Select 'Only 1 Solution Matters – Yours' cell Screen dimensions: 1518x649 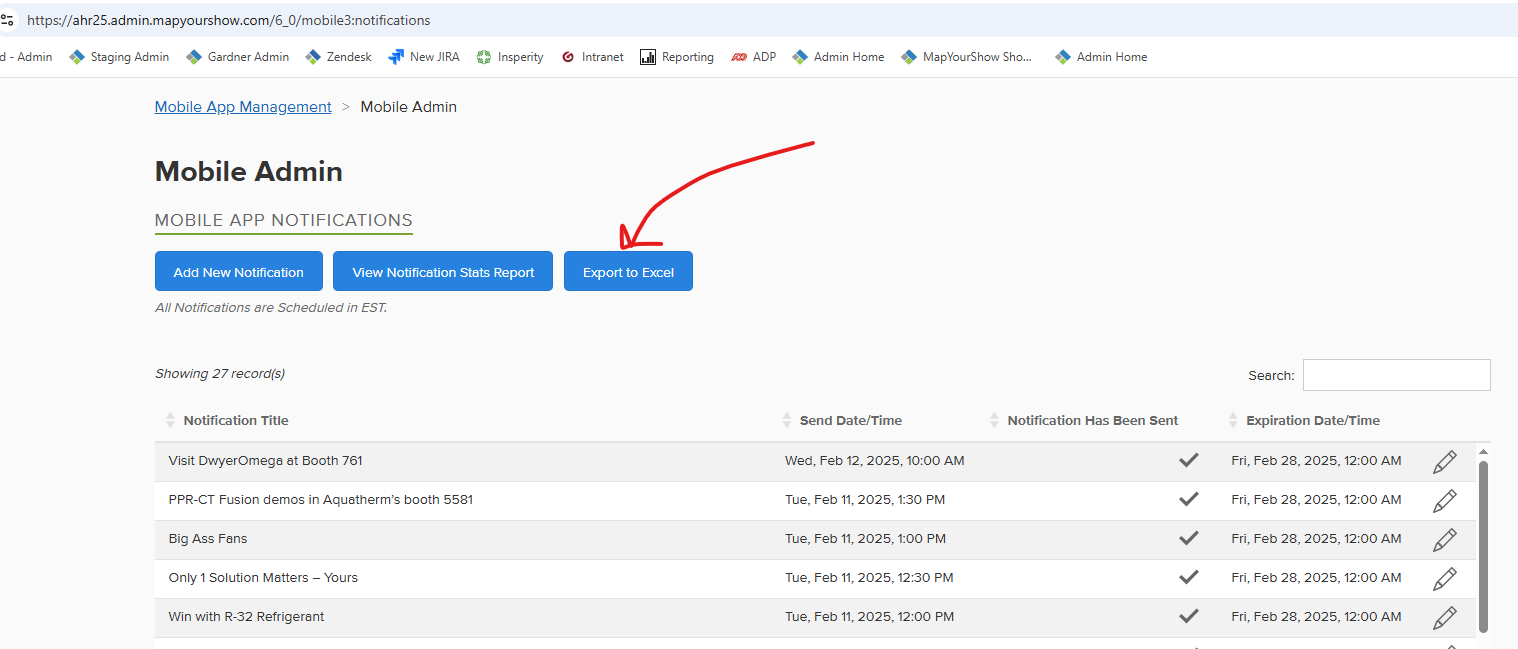click(263, 578)
